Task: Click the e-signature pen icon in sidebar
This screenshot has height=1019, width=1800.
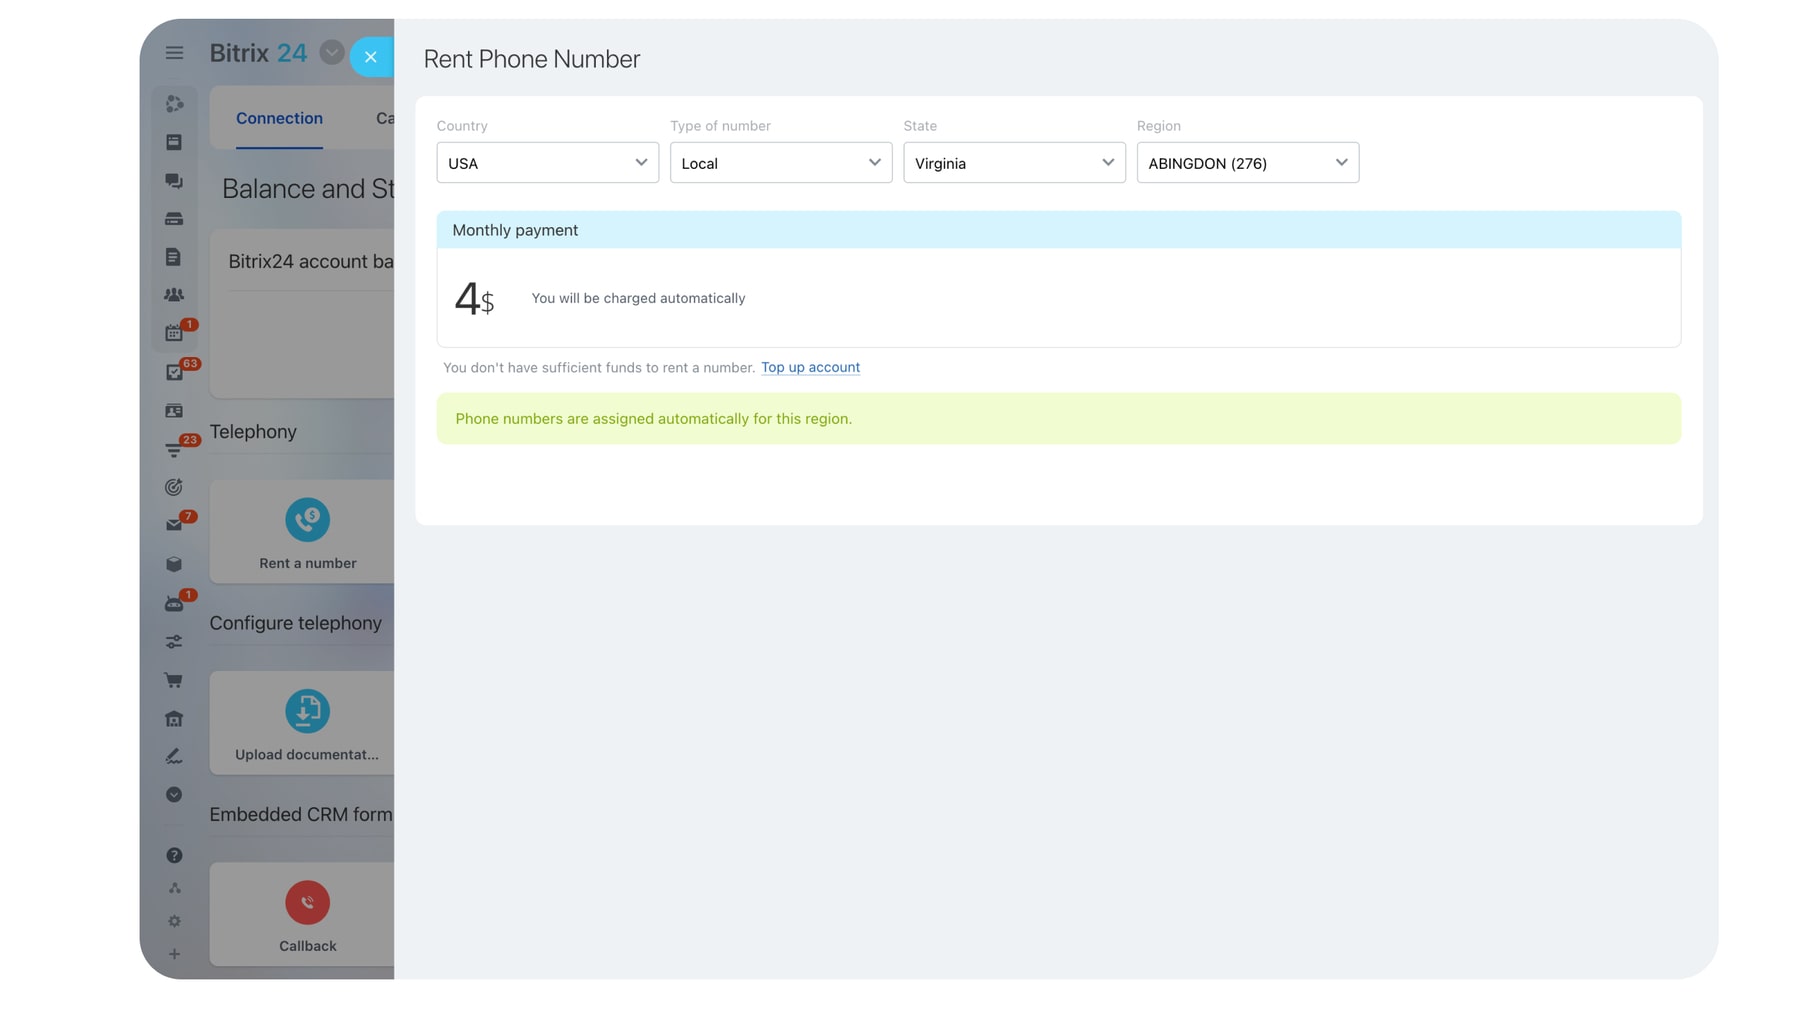Action: pyautogui.click(x=174, y=757)
